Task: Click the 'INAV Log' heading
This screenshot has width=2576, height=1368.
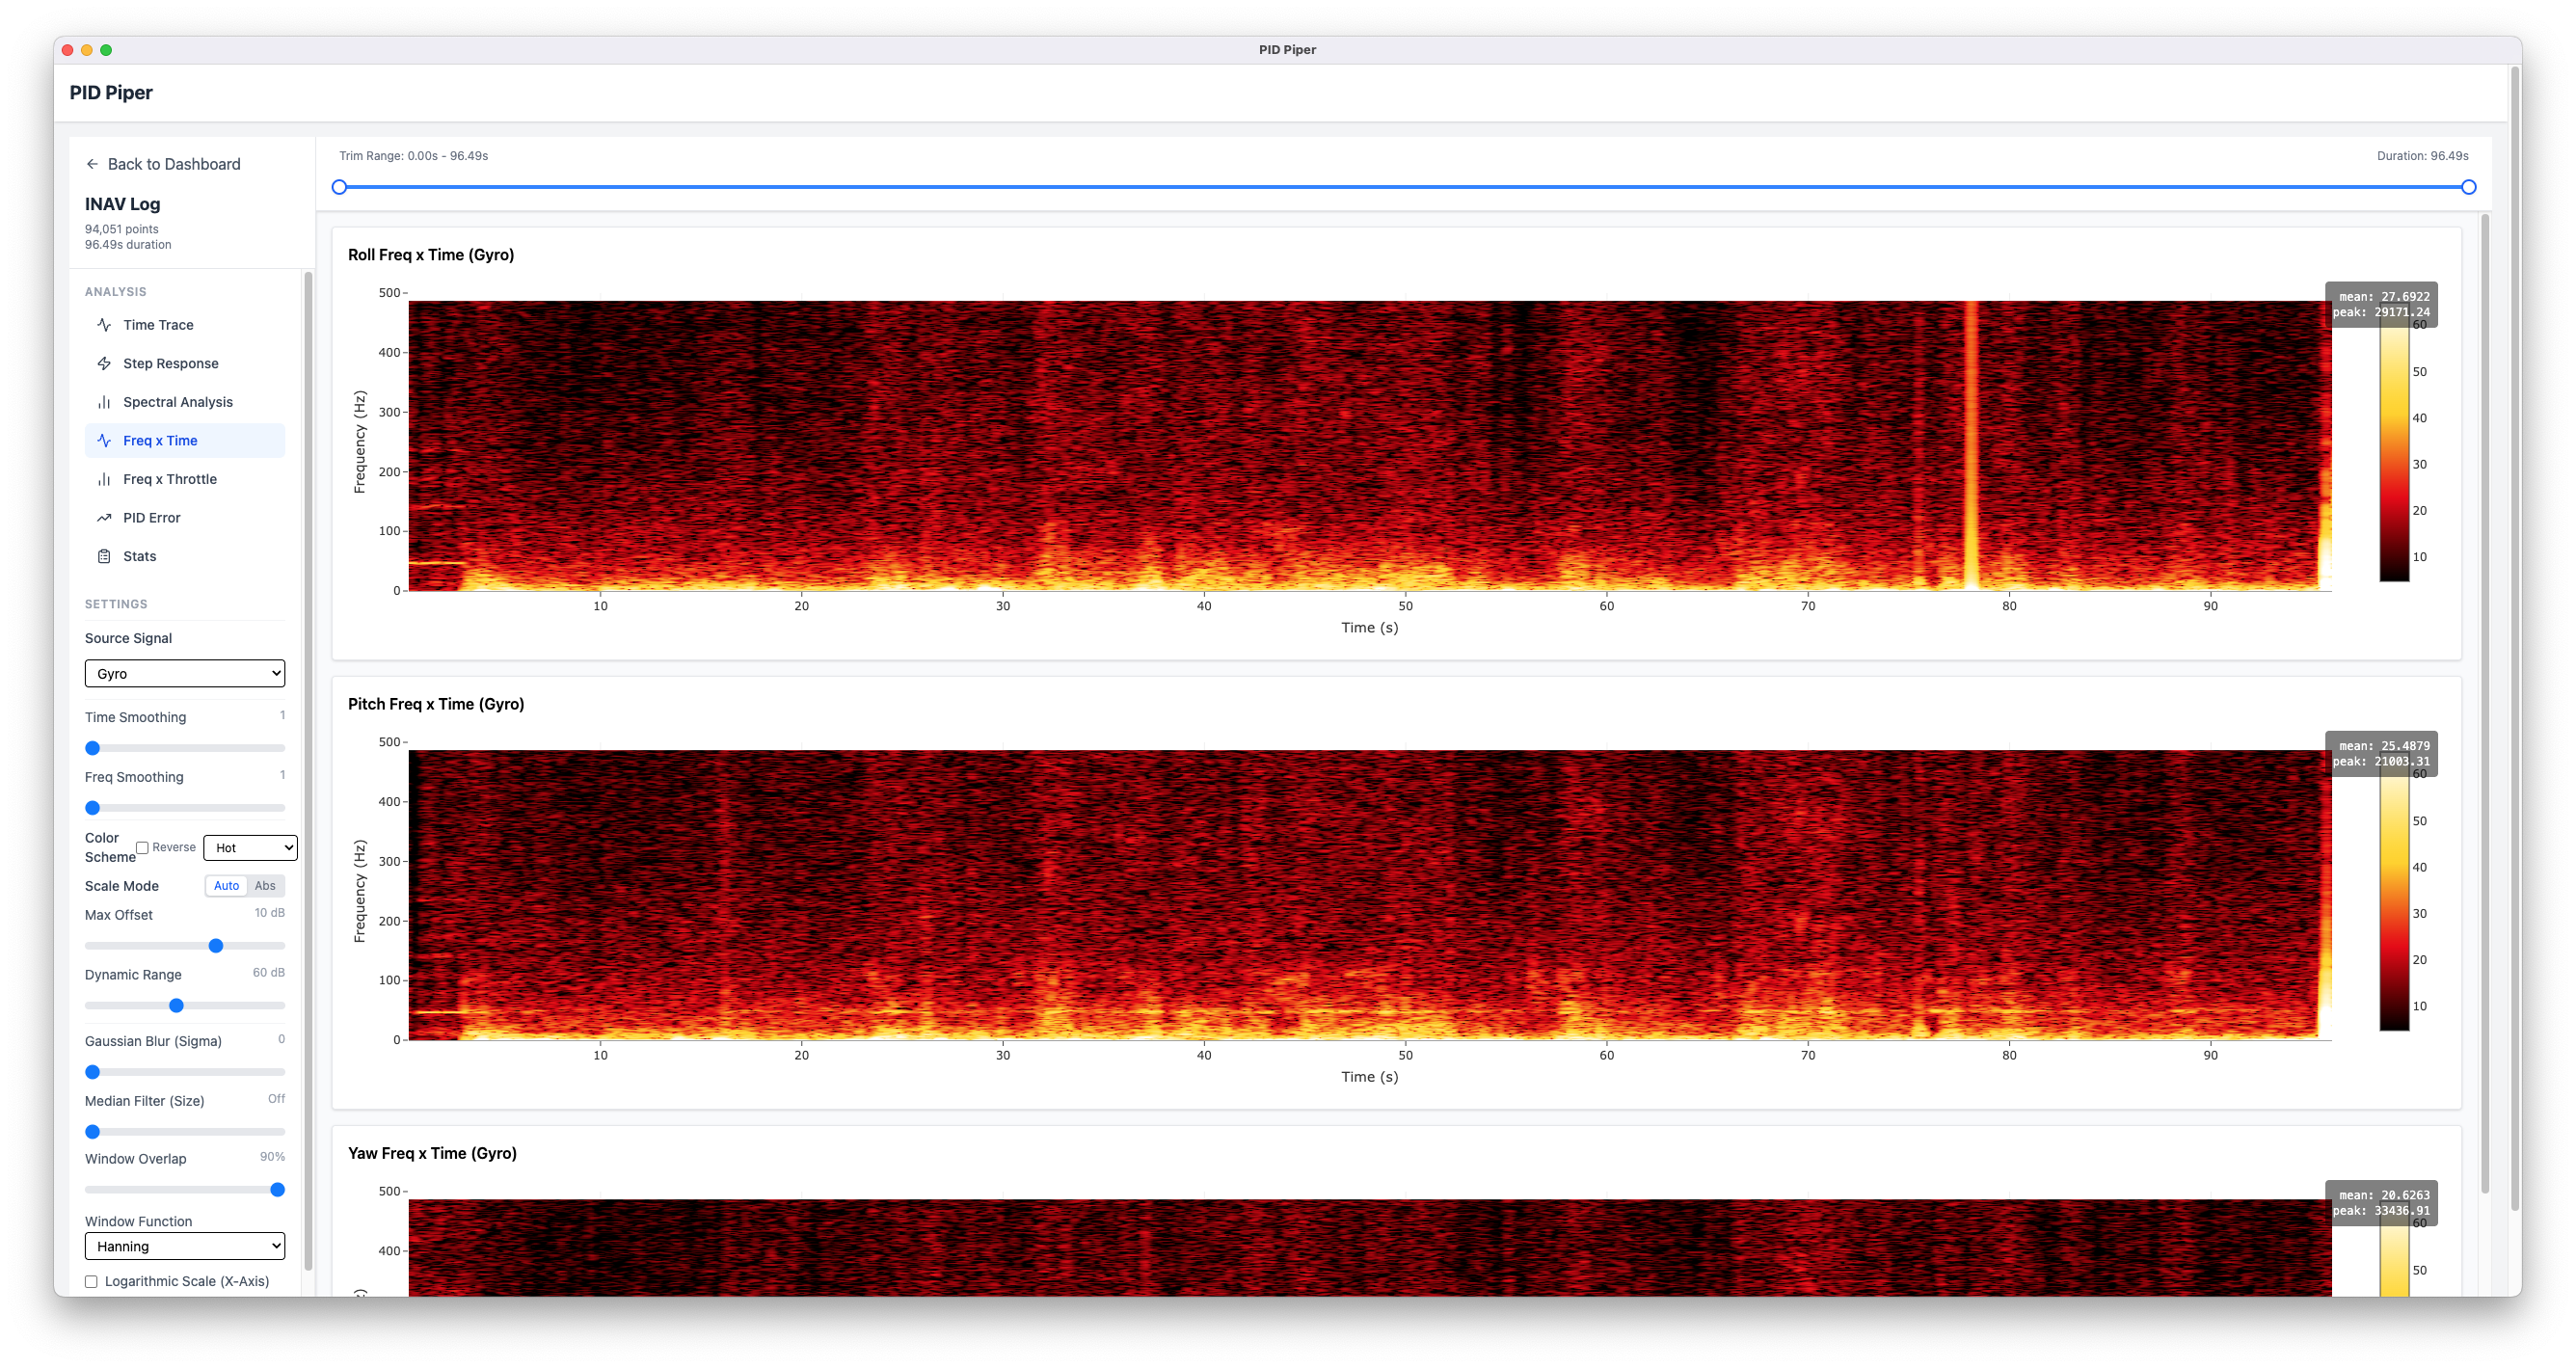Action: (122, 204)
